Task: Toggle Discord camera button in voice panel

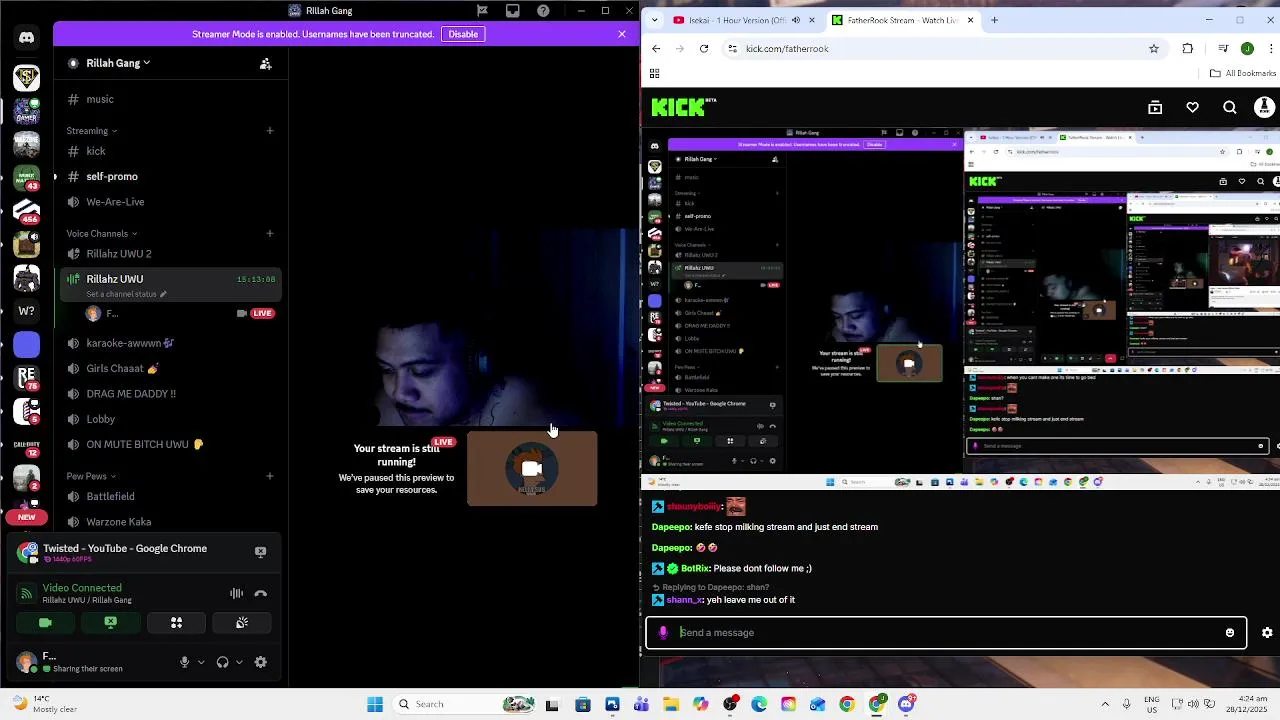Action: (x=45, y=622)
